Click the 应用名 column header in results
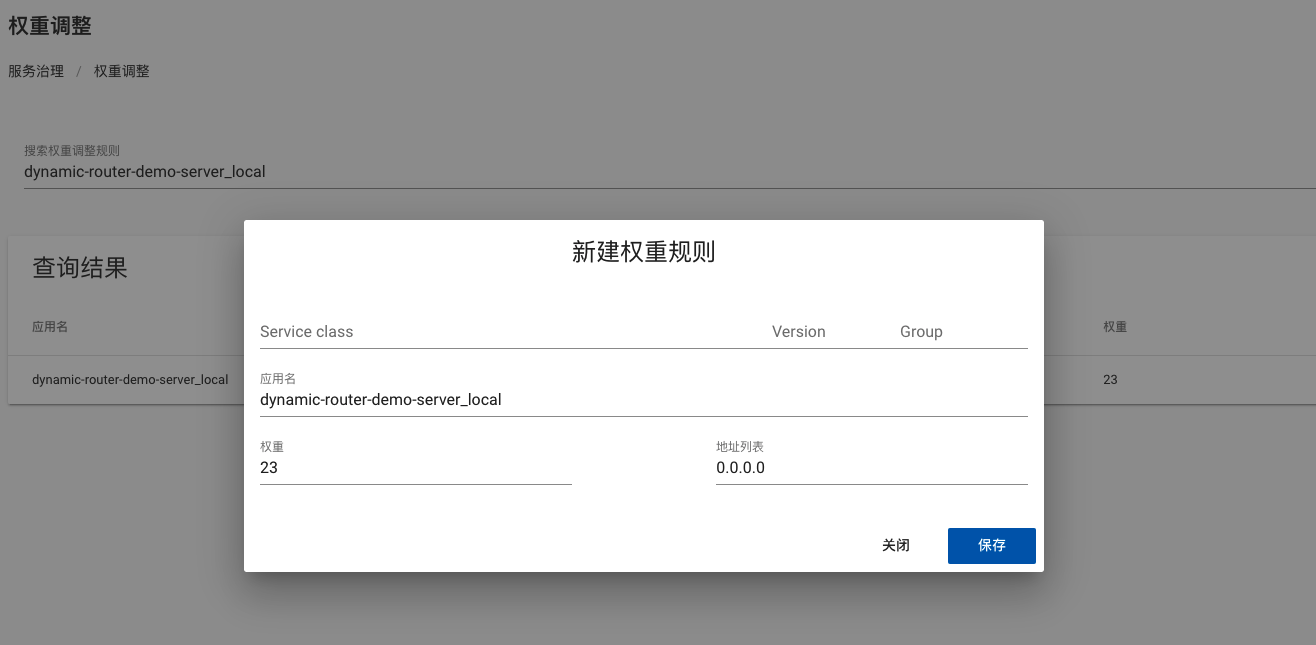Image resolution: width=1316 pixels, height=645 pixels. click(50, 327)
